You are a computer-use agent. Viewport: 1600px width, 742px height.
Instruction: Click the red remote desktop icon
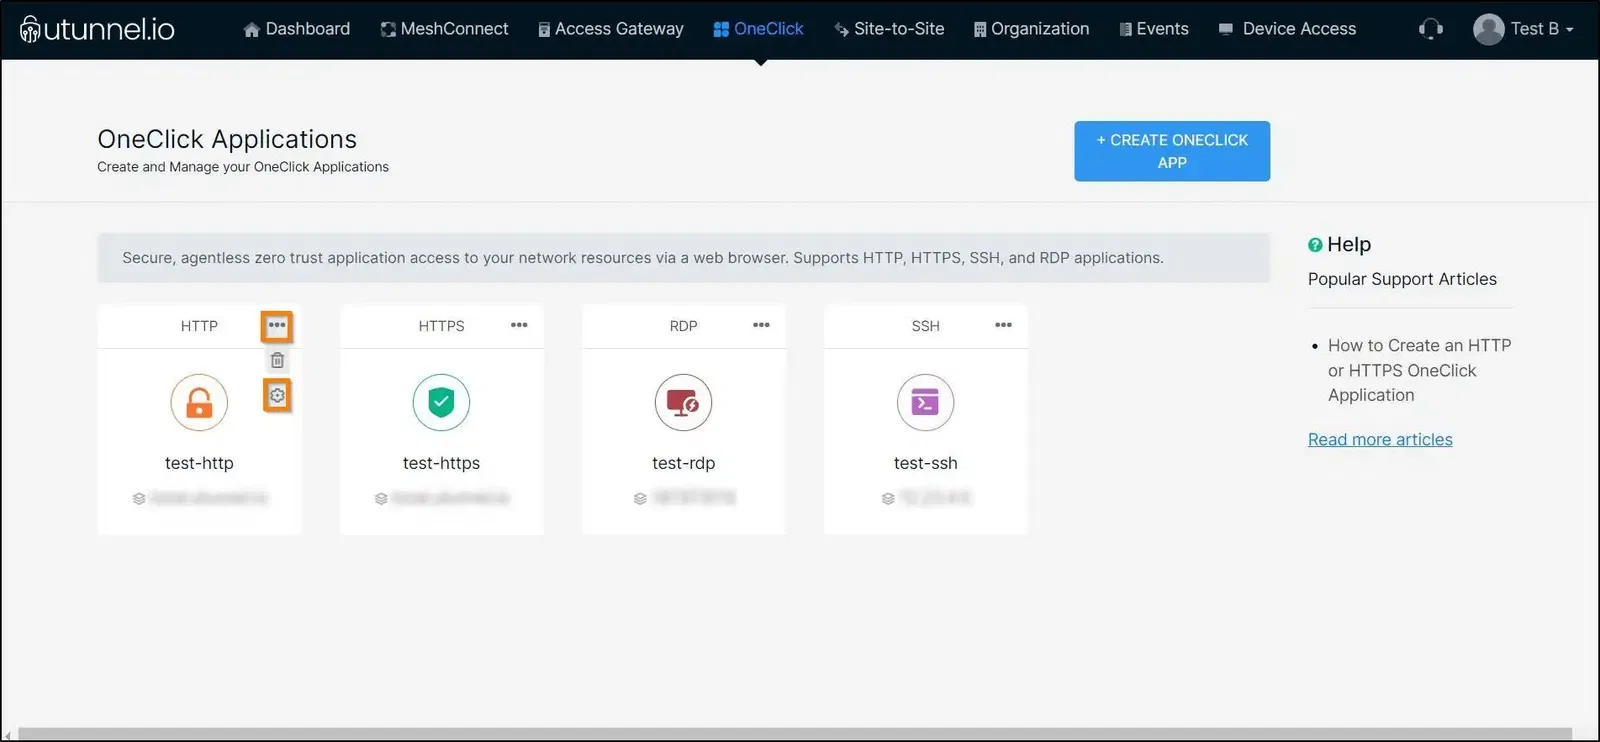[x=683, y=402]
